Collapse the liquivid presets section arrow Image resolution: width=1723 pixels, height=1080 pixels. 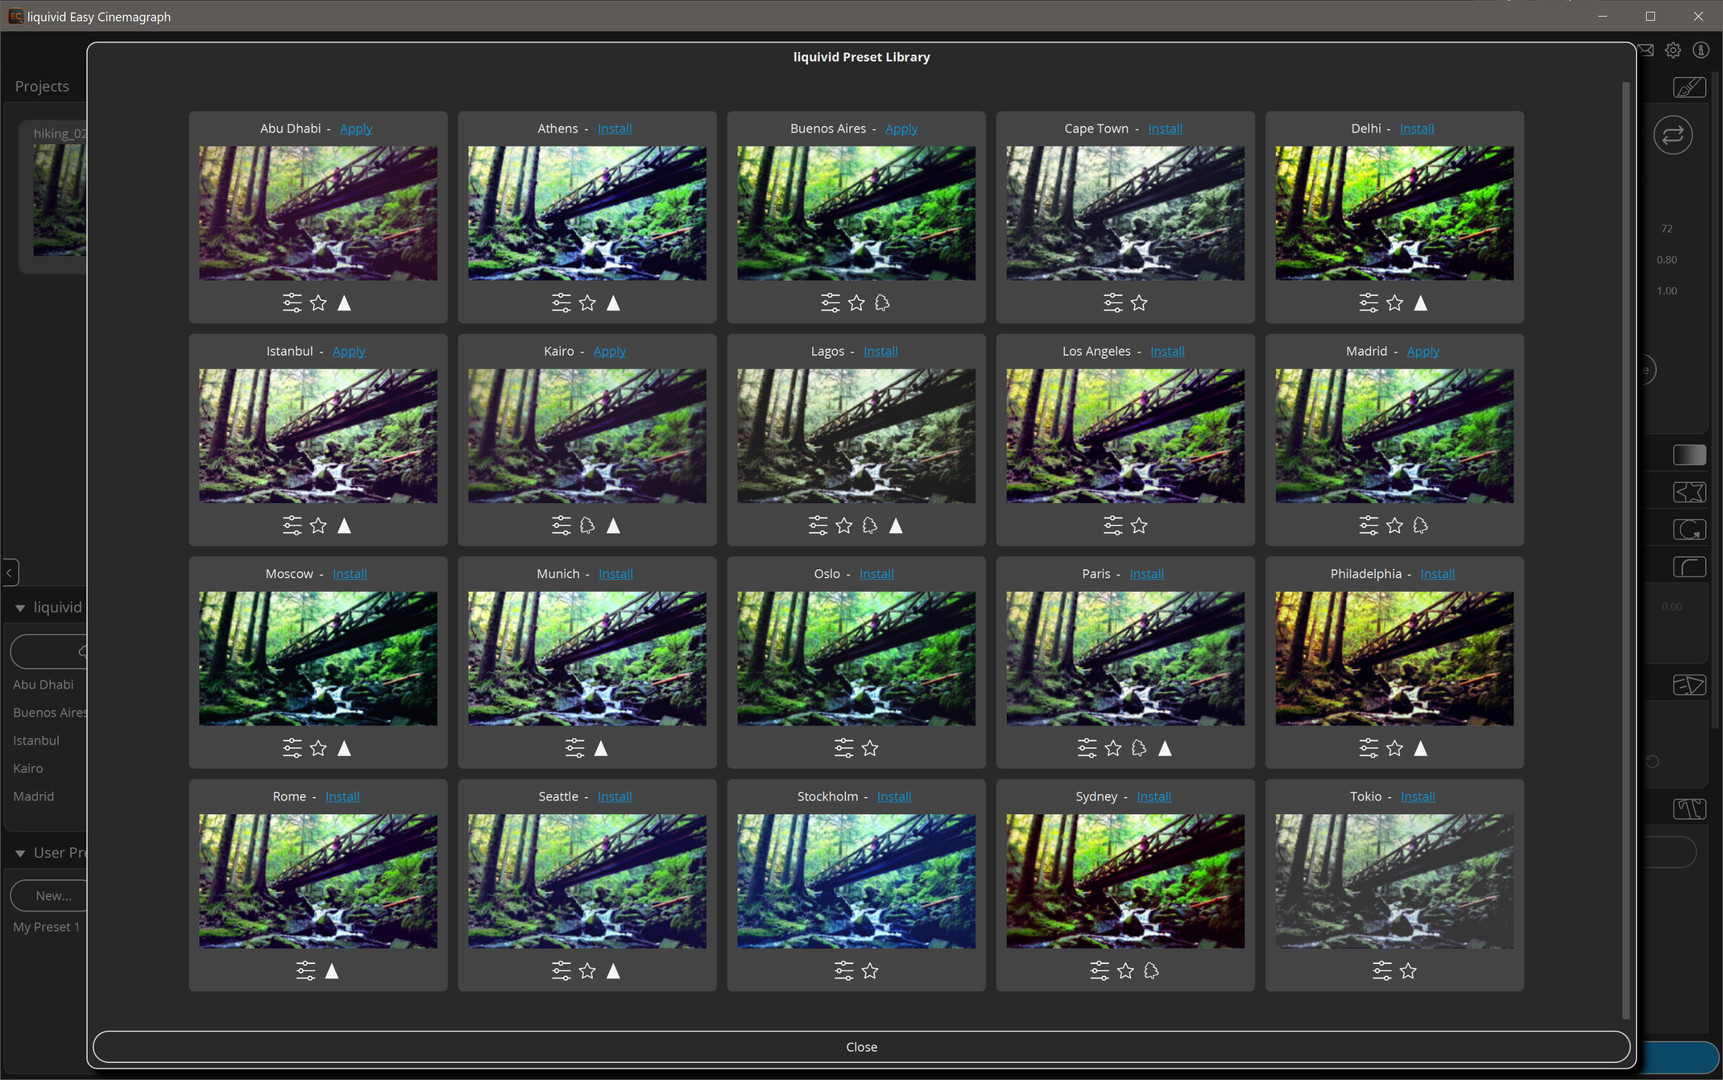click(x=20, y=608)
